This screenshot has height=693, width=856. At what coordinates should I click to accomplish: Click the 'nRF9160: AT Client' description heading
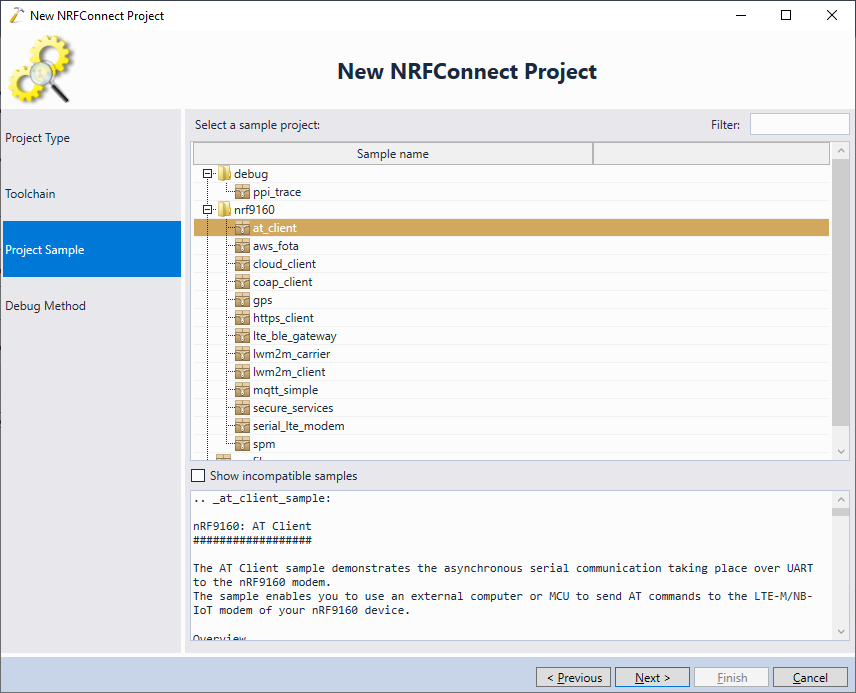tap(252, 526)
